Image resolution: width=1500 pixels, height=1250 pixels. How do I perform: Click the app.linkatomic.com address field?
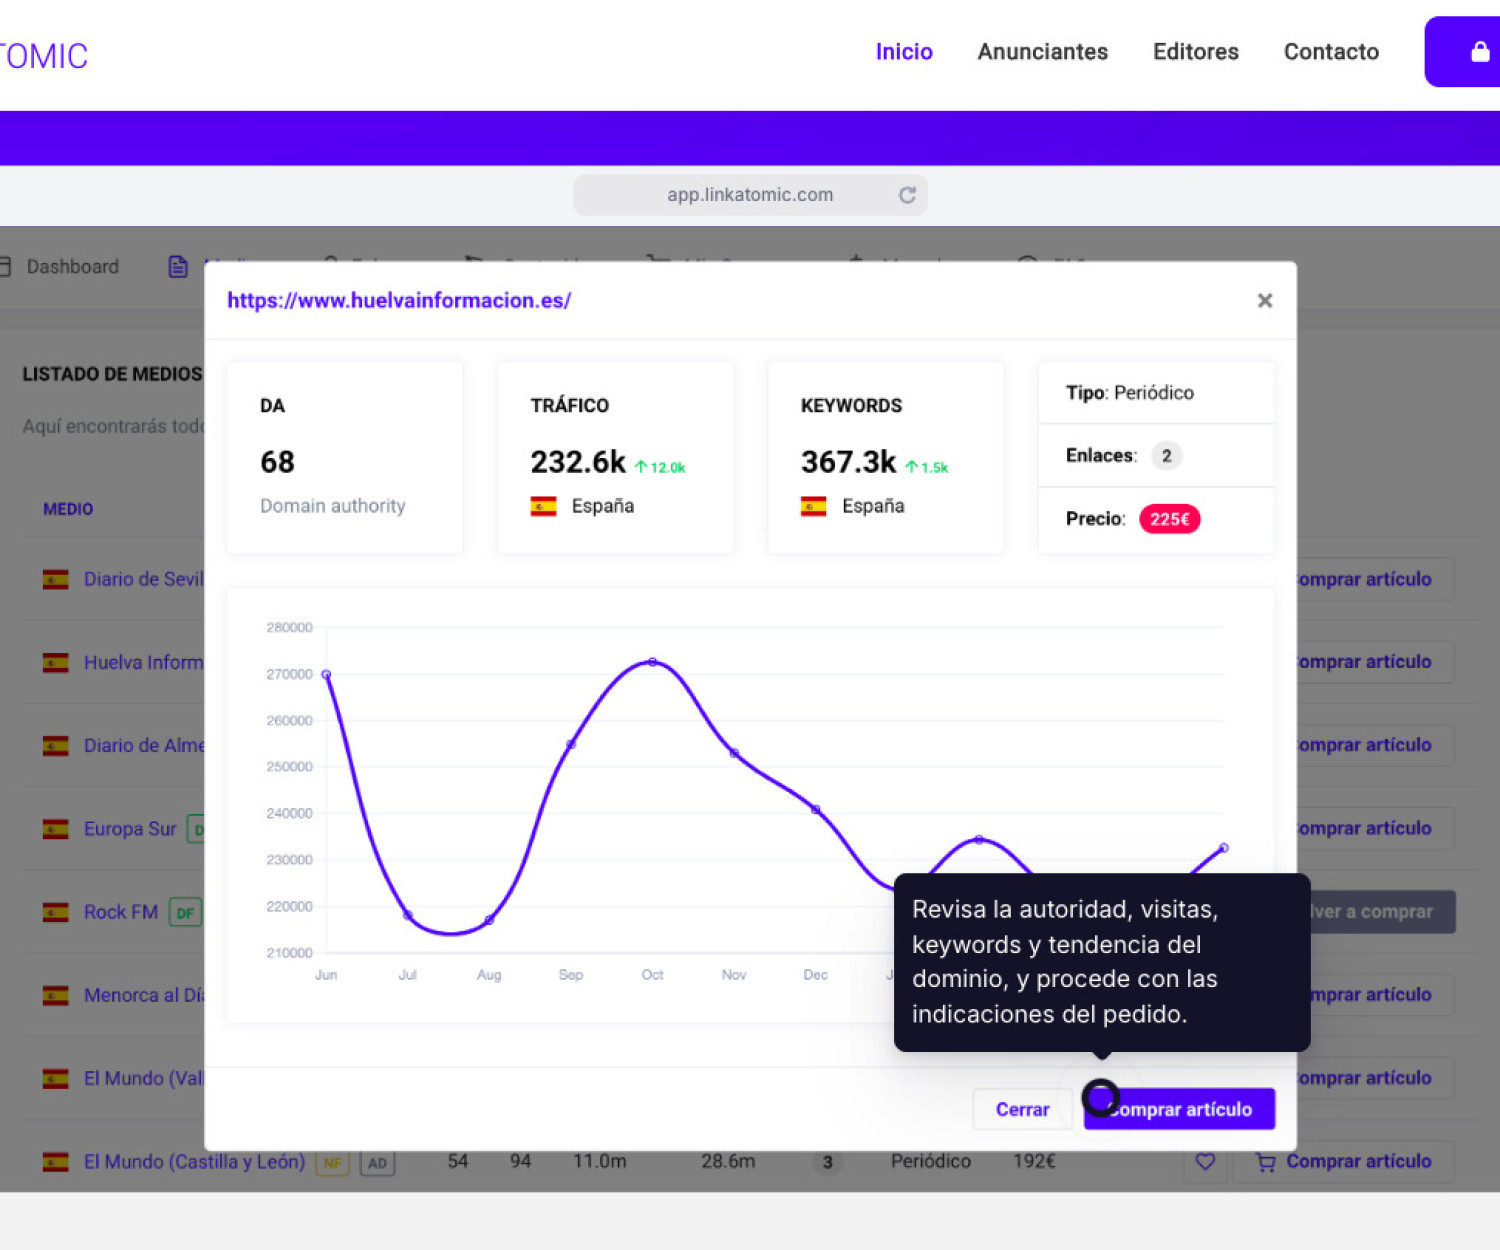pos(749,195)
